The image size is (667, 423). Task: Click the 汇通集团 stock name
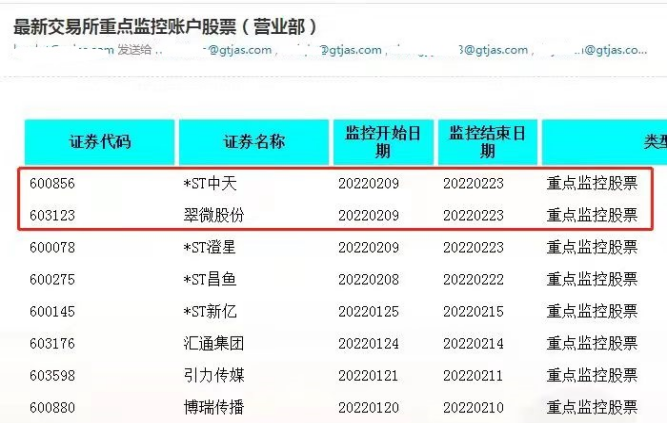click(213, 343)
